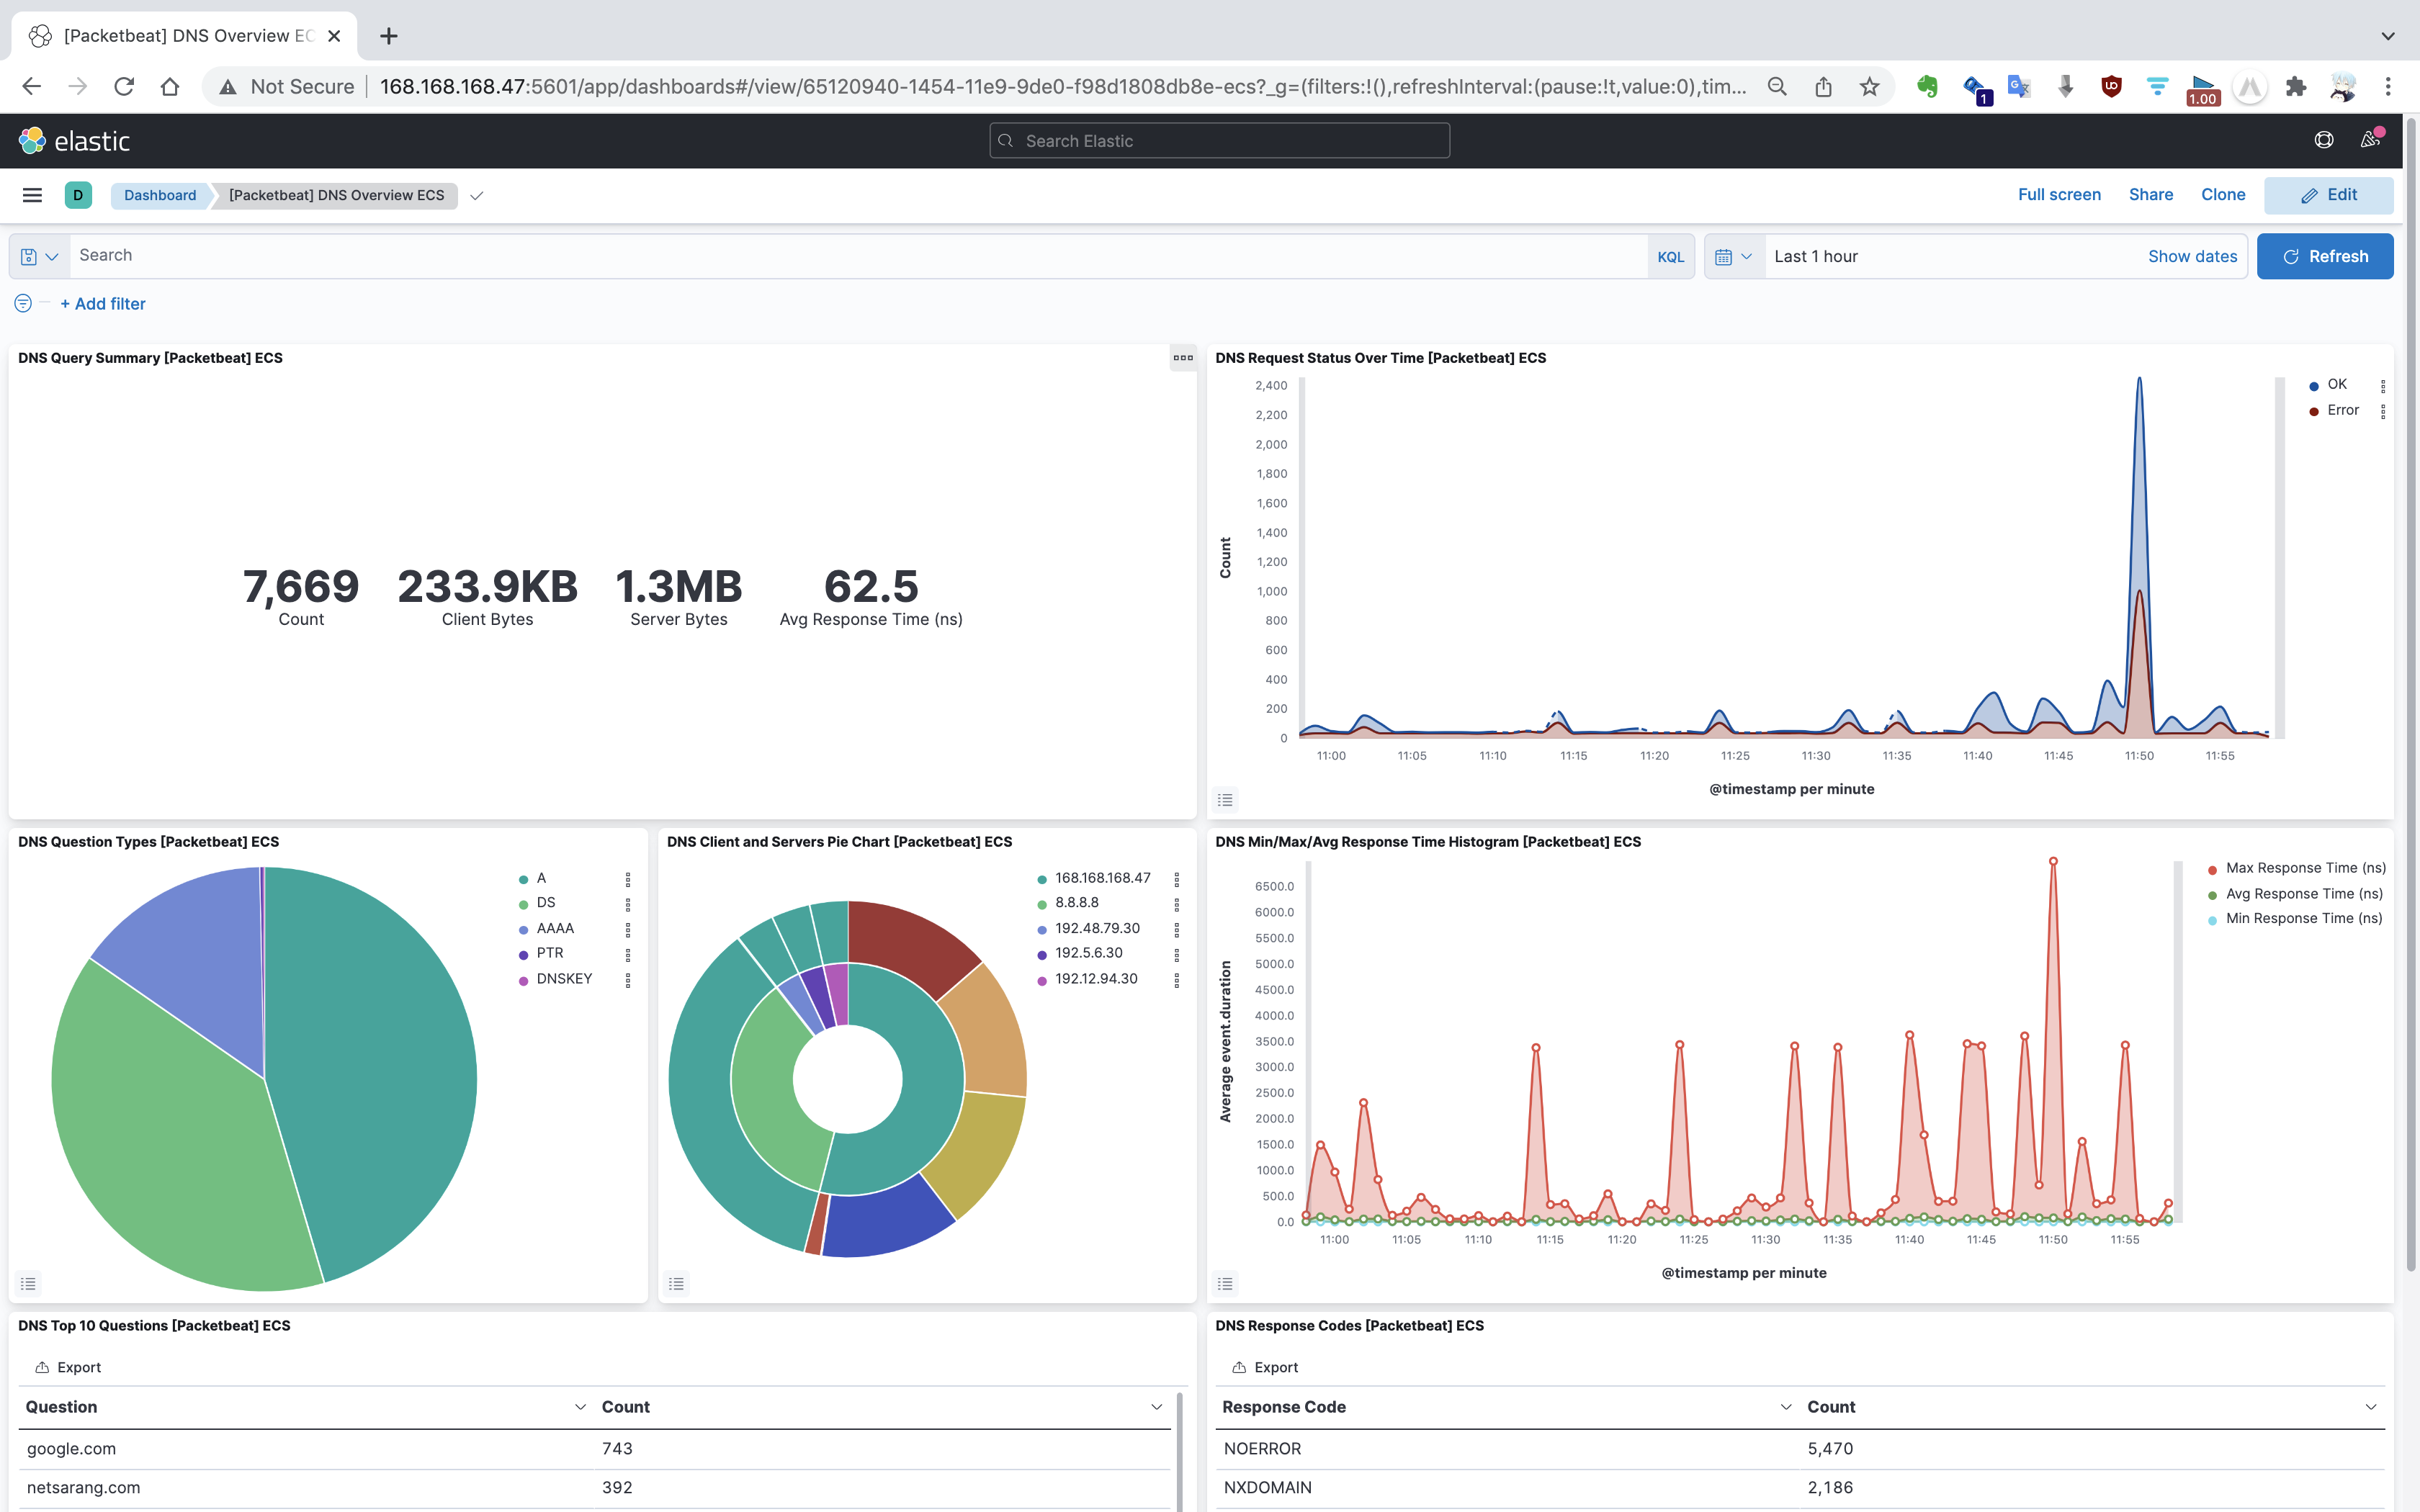Open the Share menu

pos(2150,195)
